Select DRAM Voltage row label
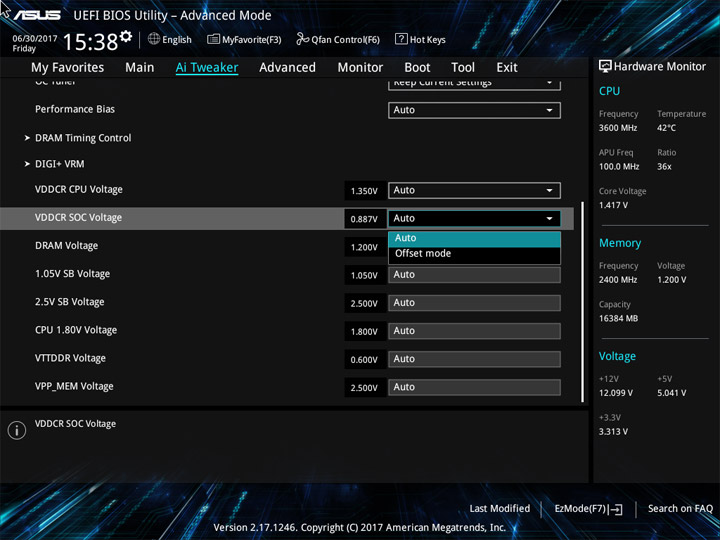The height and width of the screenshot is (540, 720). click(x=67, y=246)
